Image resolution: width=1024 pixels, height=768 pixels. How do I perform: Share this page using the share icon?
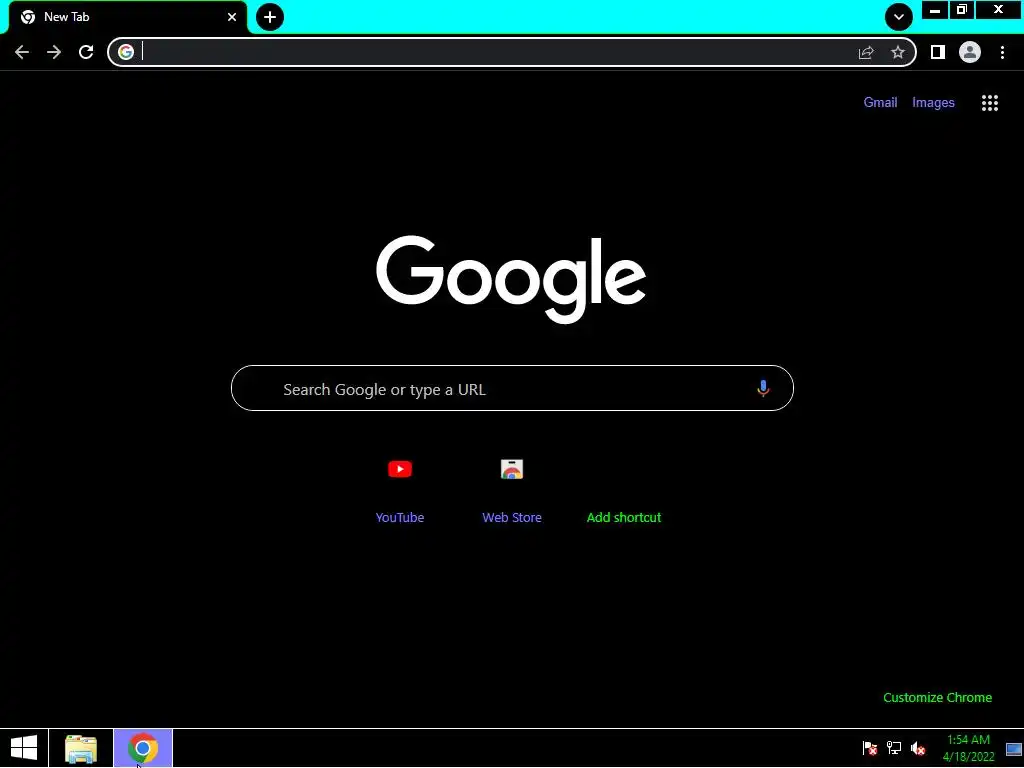(x=866, y=52)
